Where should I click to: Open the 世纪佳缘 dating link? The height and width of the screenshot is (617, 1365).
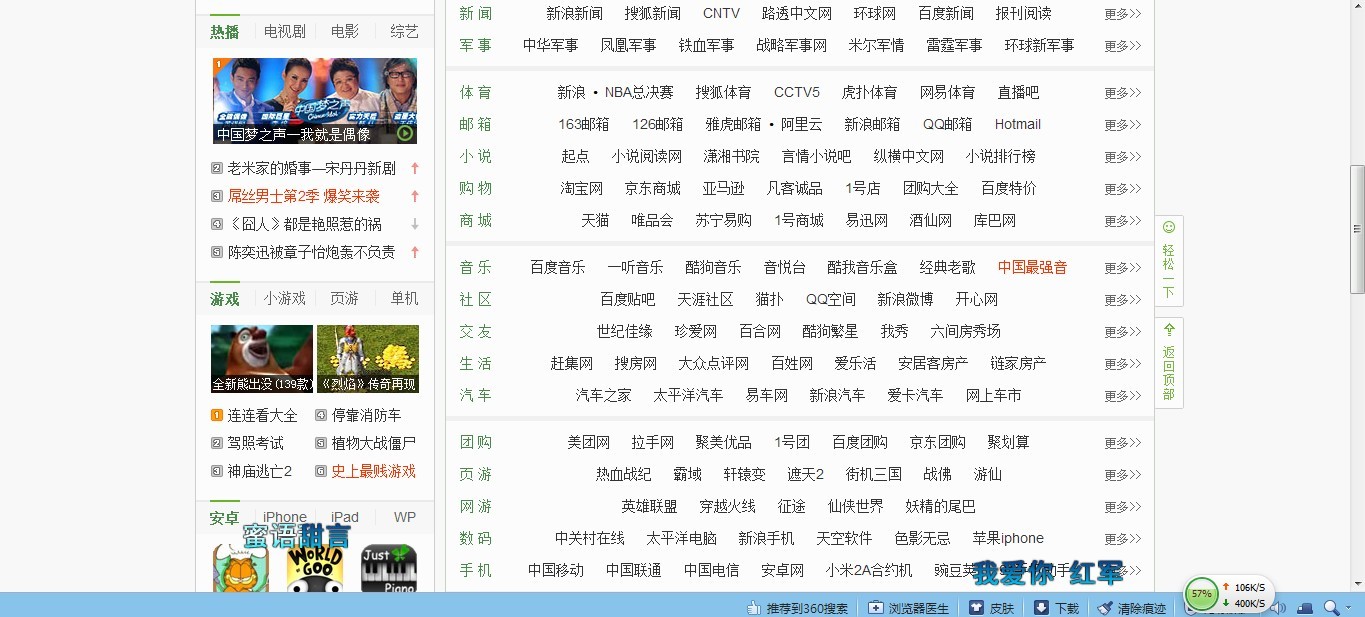(624, 331)
